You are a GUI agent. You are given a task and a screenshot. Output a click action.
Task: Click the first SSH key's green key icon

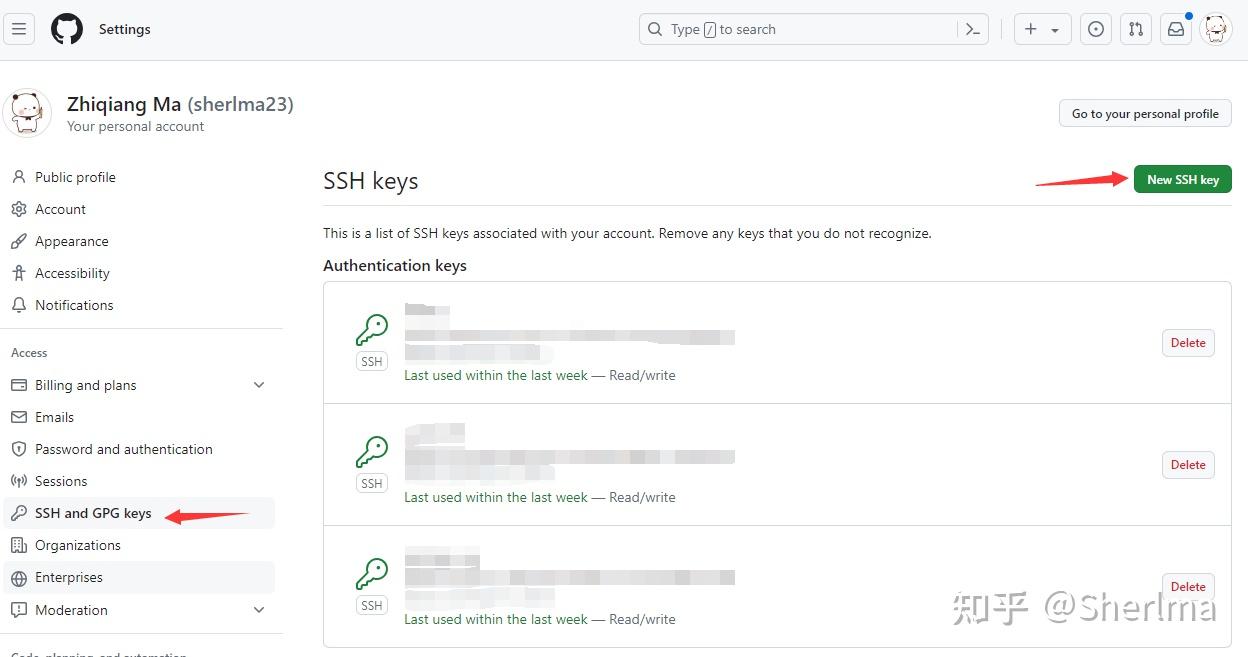pyautogui.click(x=372, y=330)
